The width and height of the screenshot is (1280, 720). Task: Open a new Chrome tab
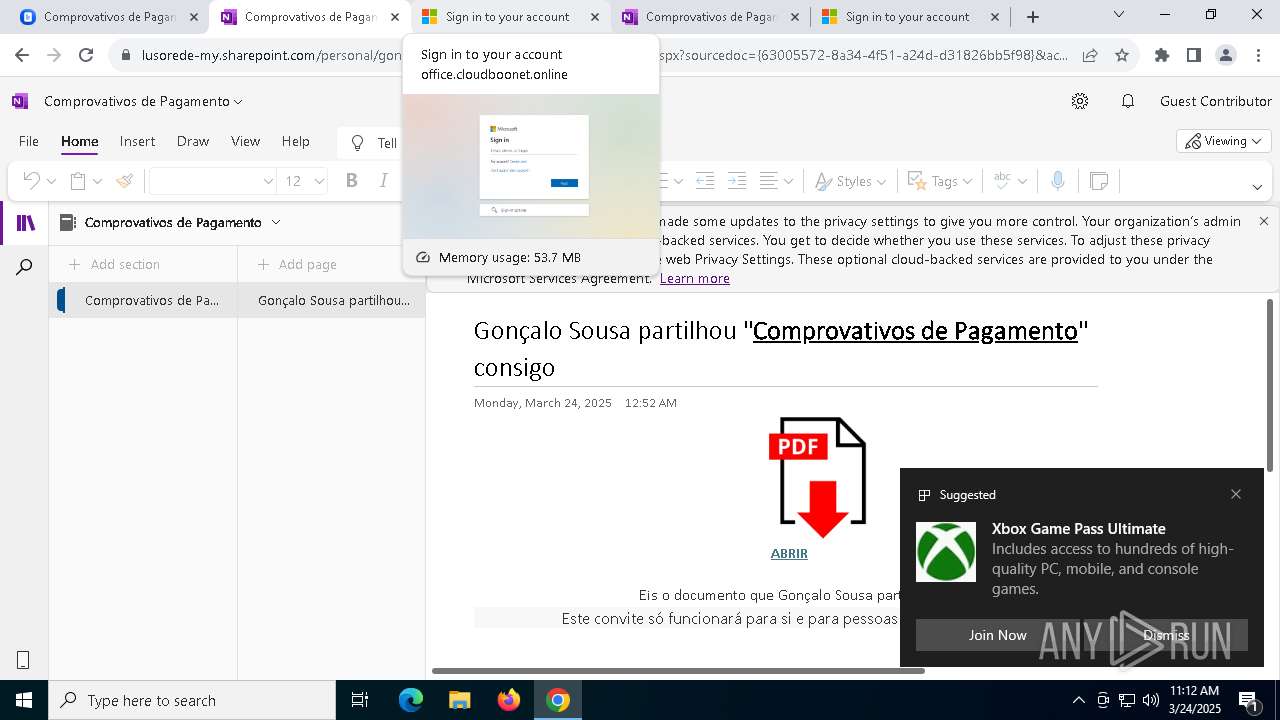pos(1033,17)
